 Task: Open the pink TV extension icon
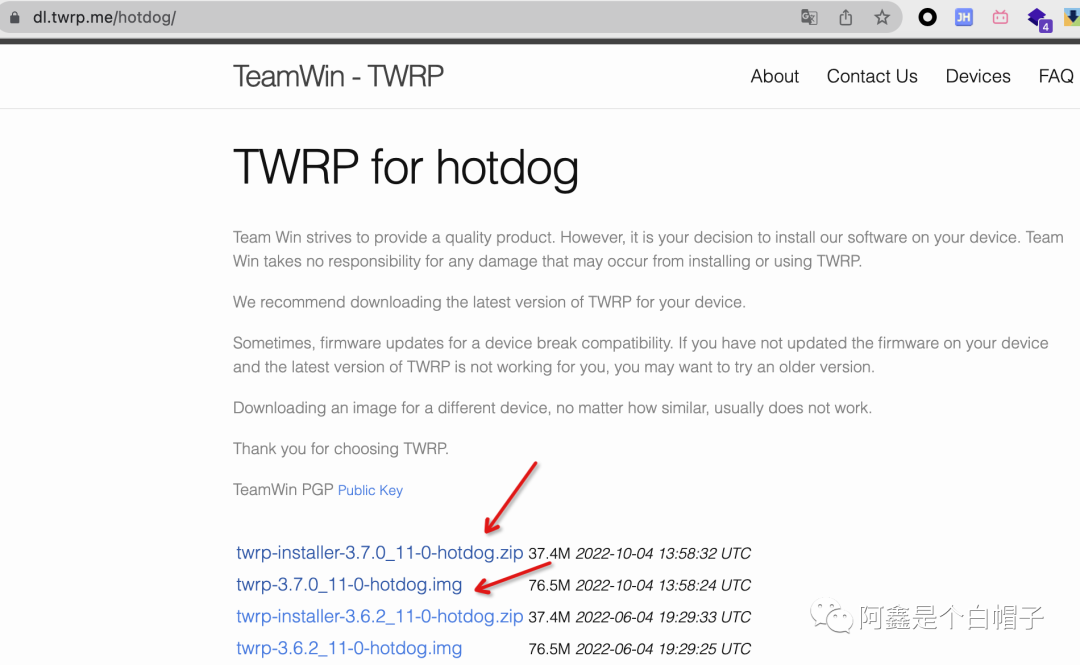point(1000,17)
